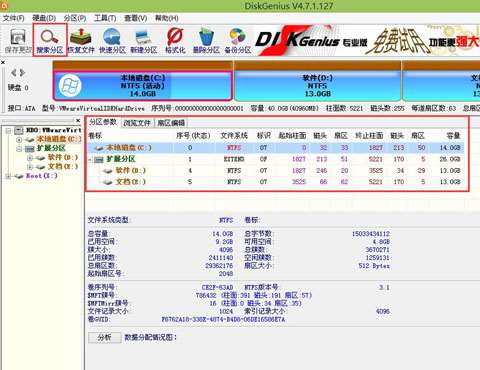Collapse the HD0 VMwareVirt disk node in the tree

(9, 130)
